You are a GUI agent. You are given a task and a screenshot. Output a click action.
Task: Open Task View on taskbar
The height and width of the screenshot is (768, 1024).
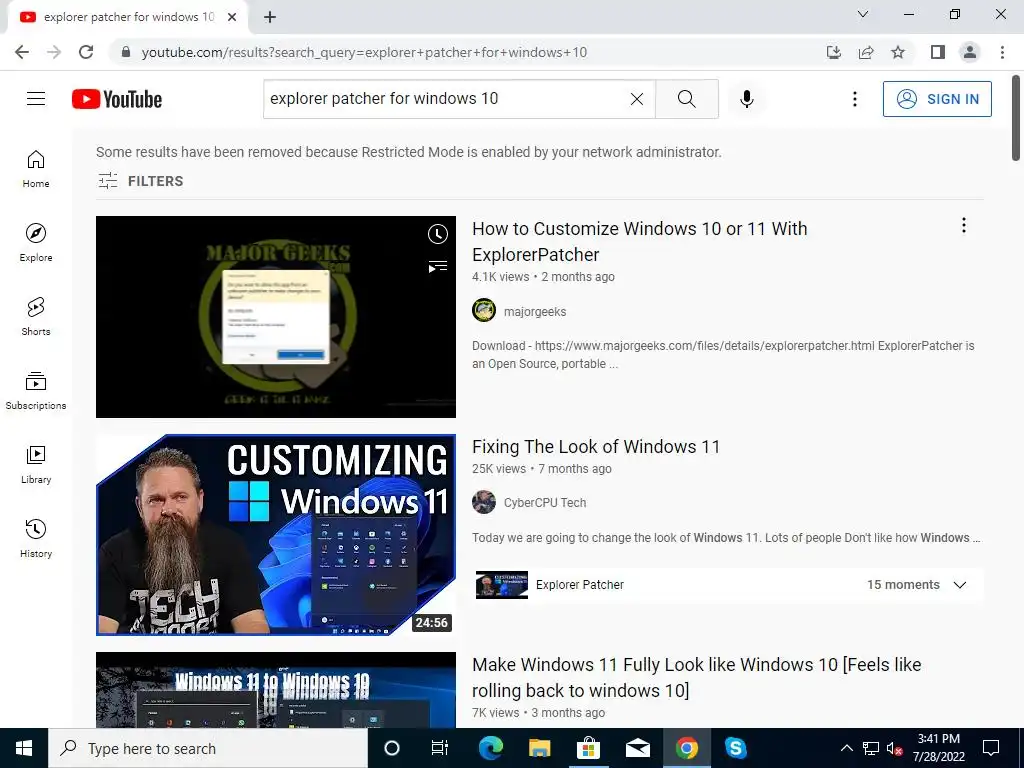(x=440, y=748)
